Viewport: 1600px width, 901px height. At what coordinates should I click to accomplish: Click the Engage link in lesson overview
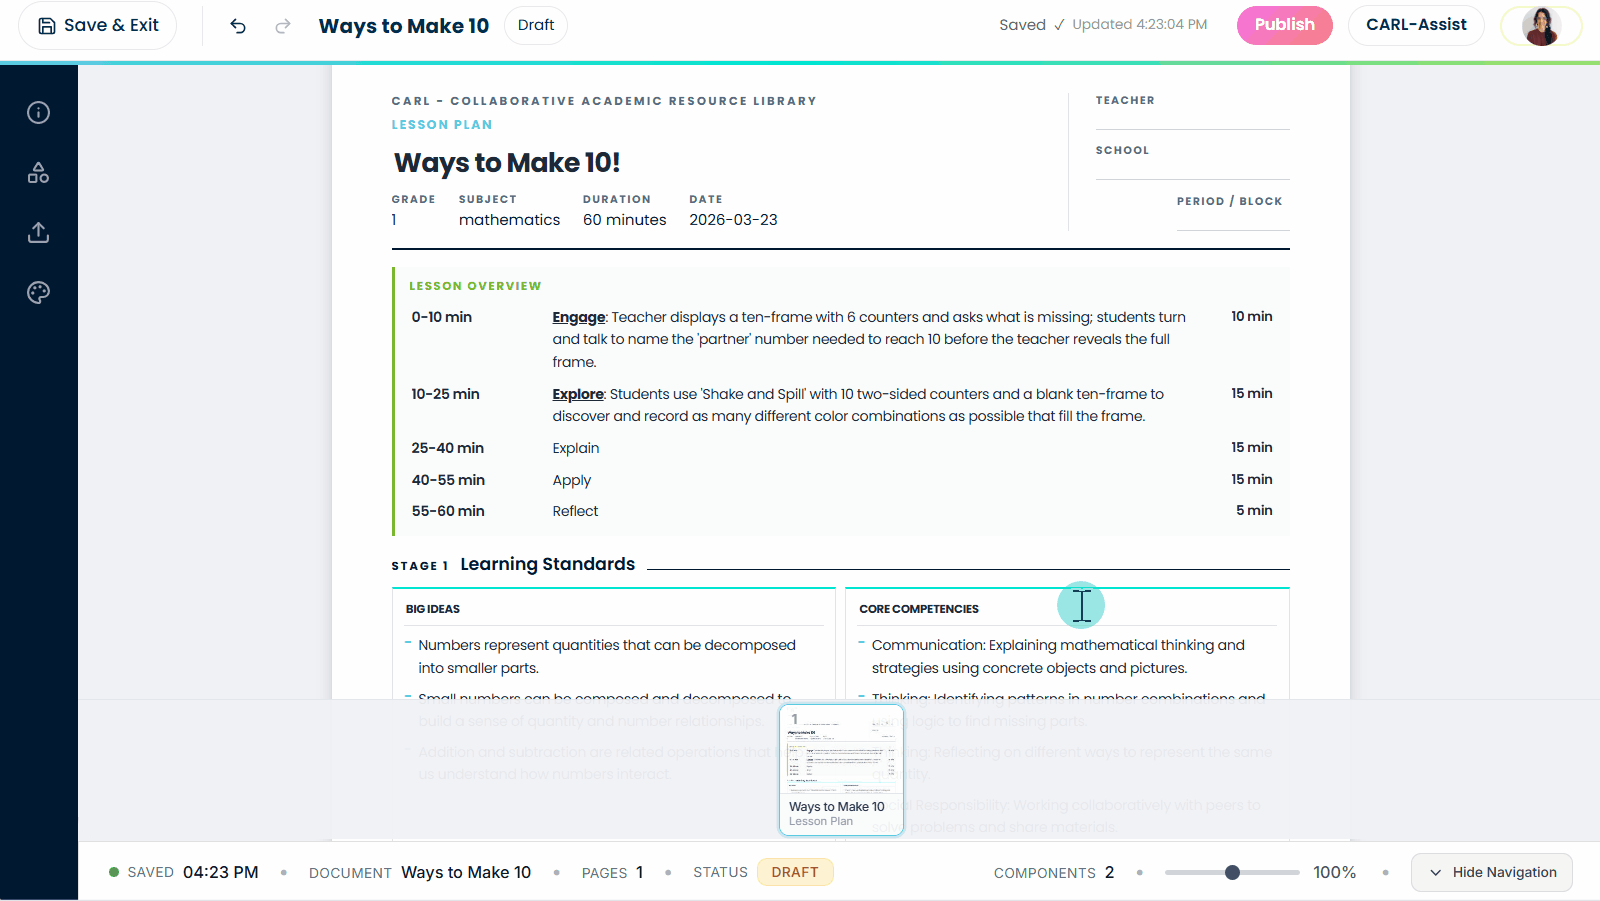pyautogui.click(x=579, y=317)
